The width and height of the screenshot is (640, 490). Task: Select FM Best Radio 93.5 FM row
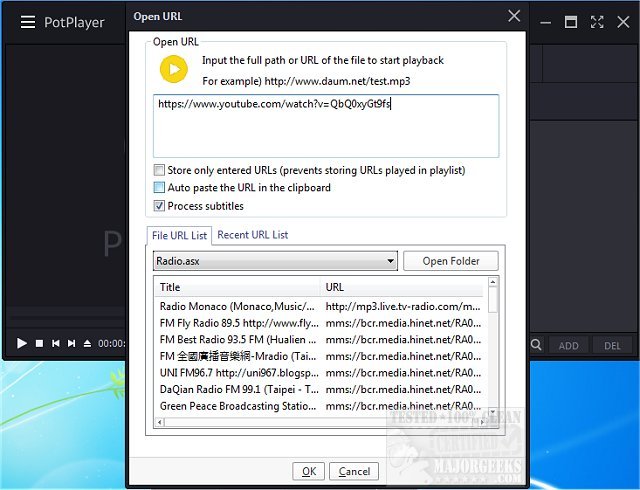click(321, 340)
